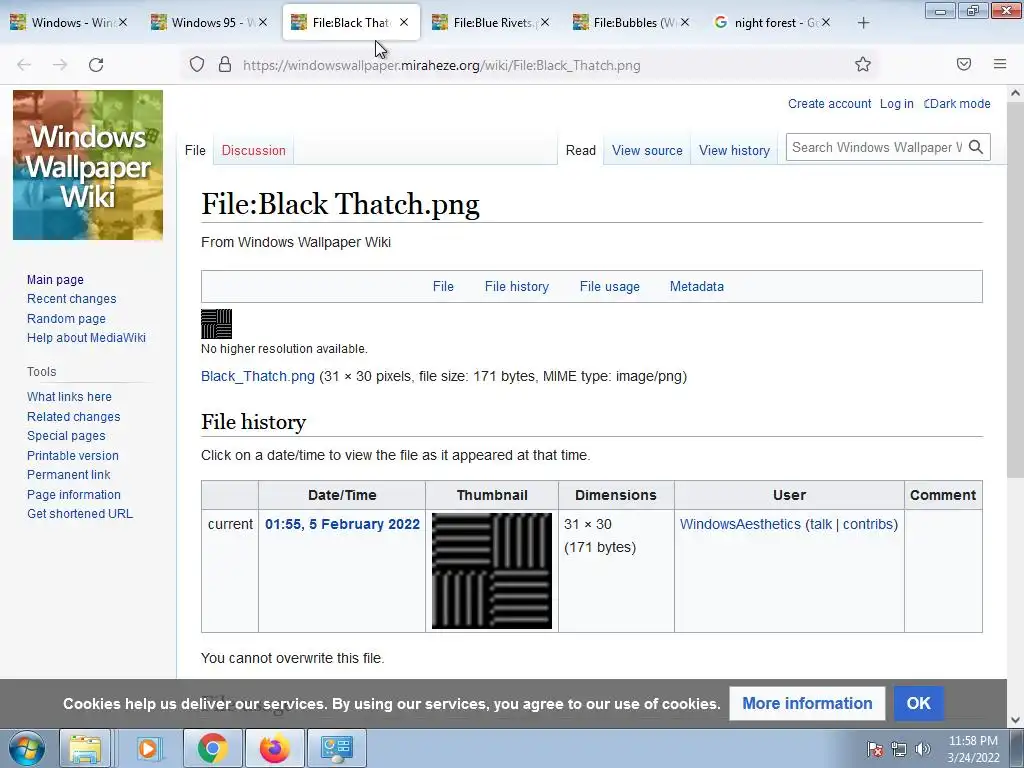Click the Log in link

pyautogui.click(x=896, y=103)
